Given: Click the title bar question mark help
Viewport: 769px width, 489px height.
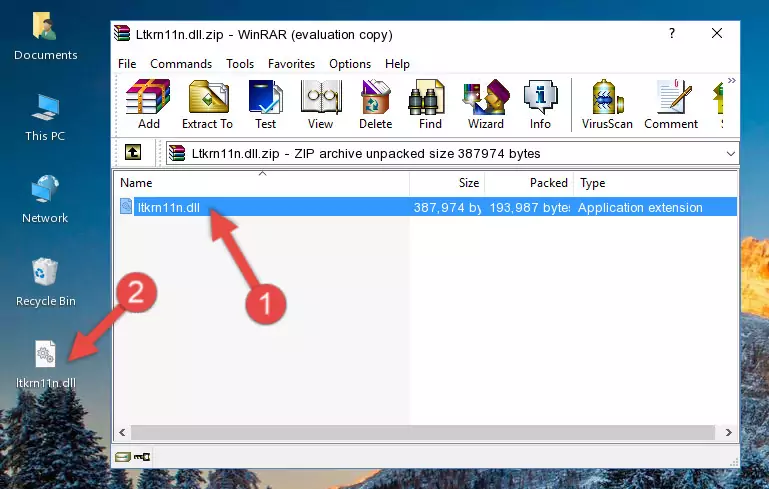Looking at the screenshot, I should [x=671, y=33].
